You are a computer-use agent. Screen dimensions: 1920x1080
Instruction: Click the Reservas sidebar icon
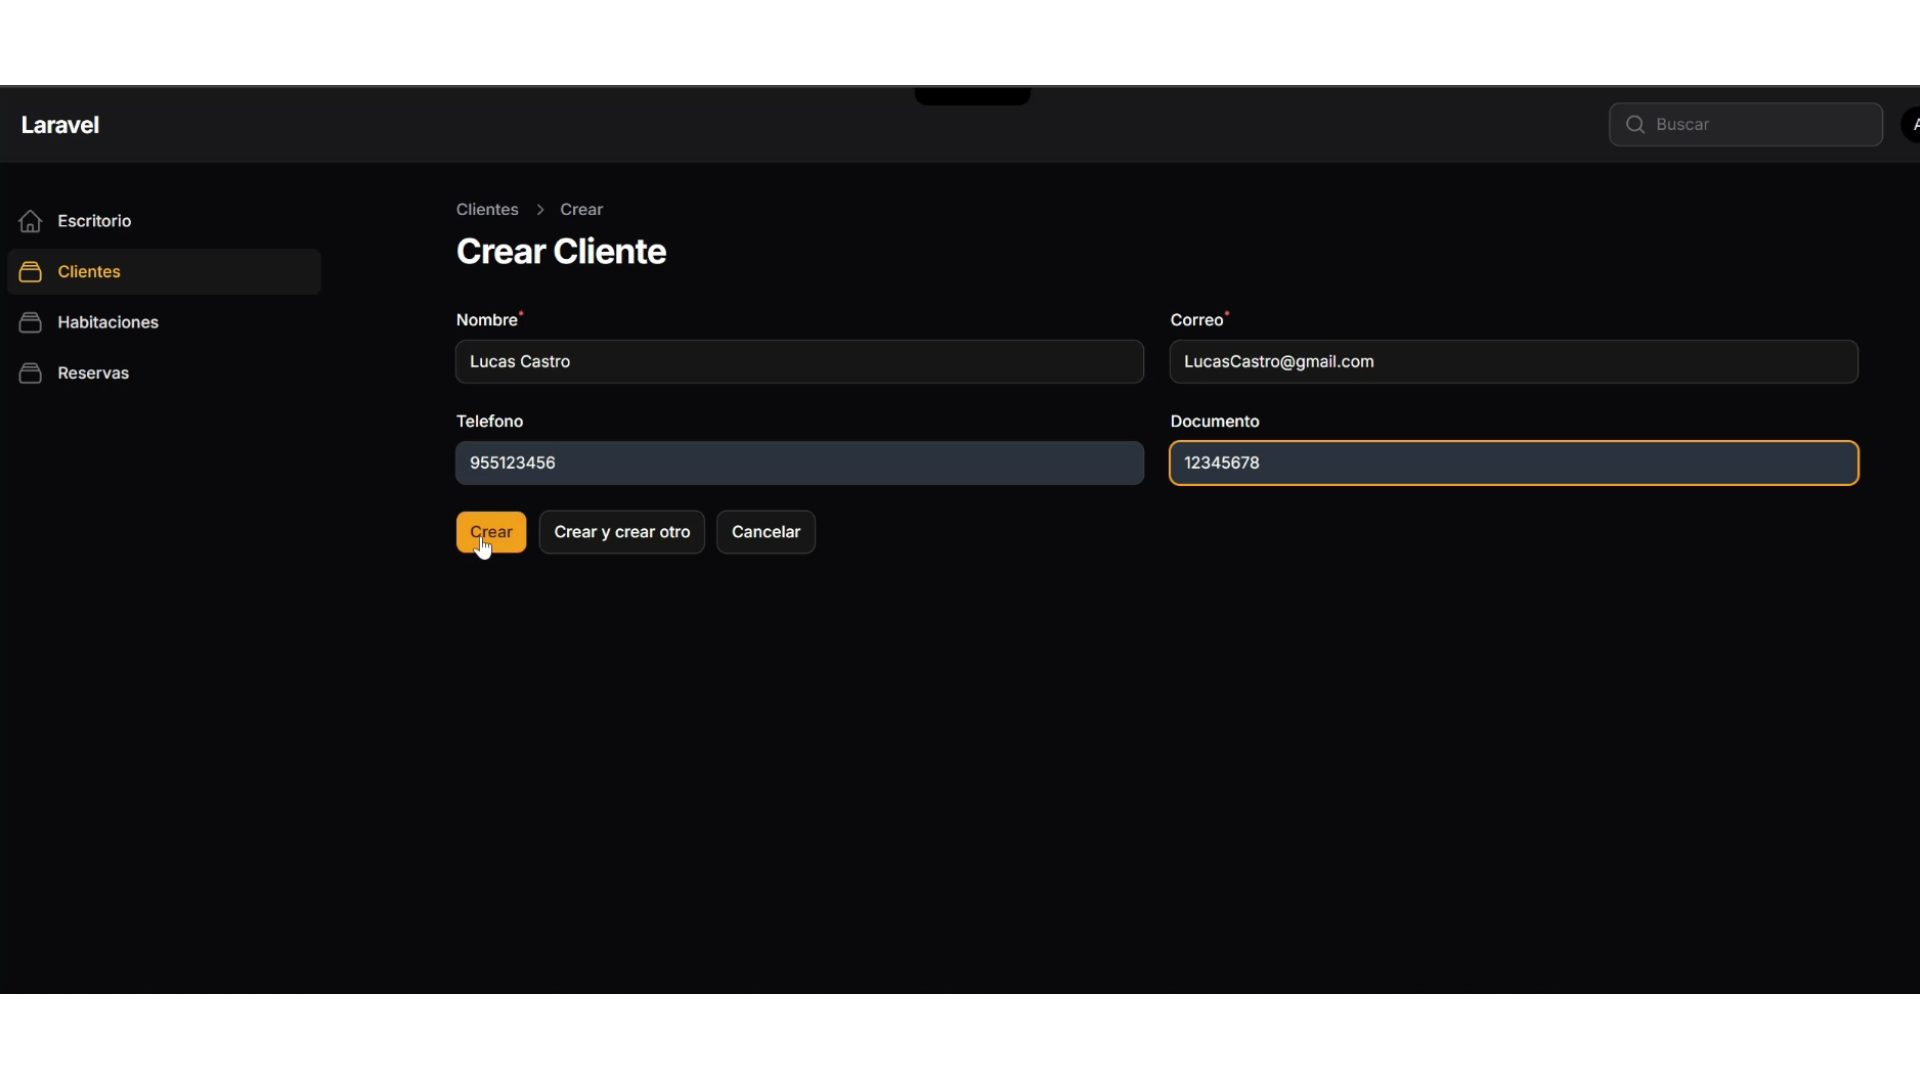[30, 373]
